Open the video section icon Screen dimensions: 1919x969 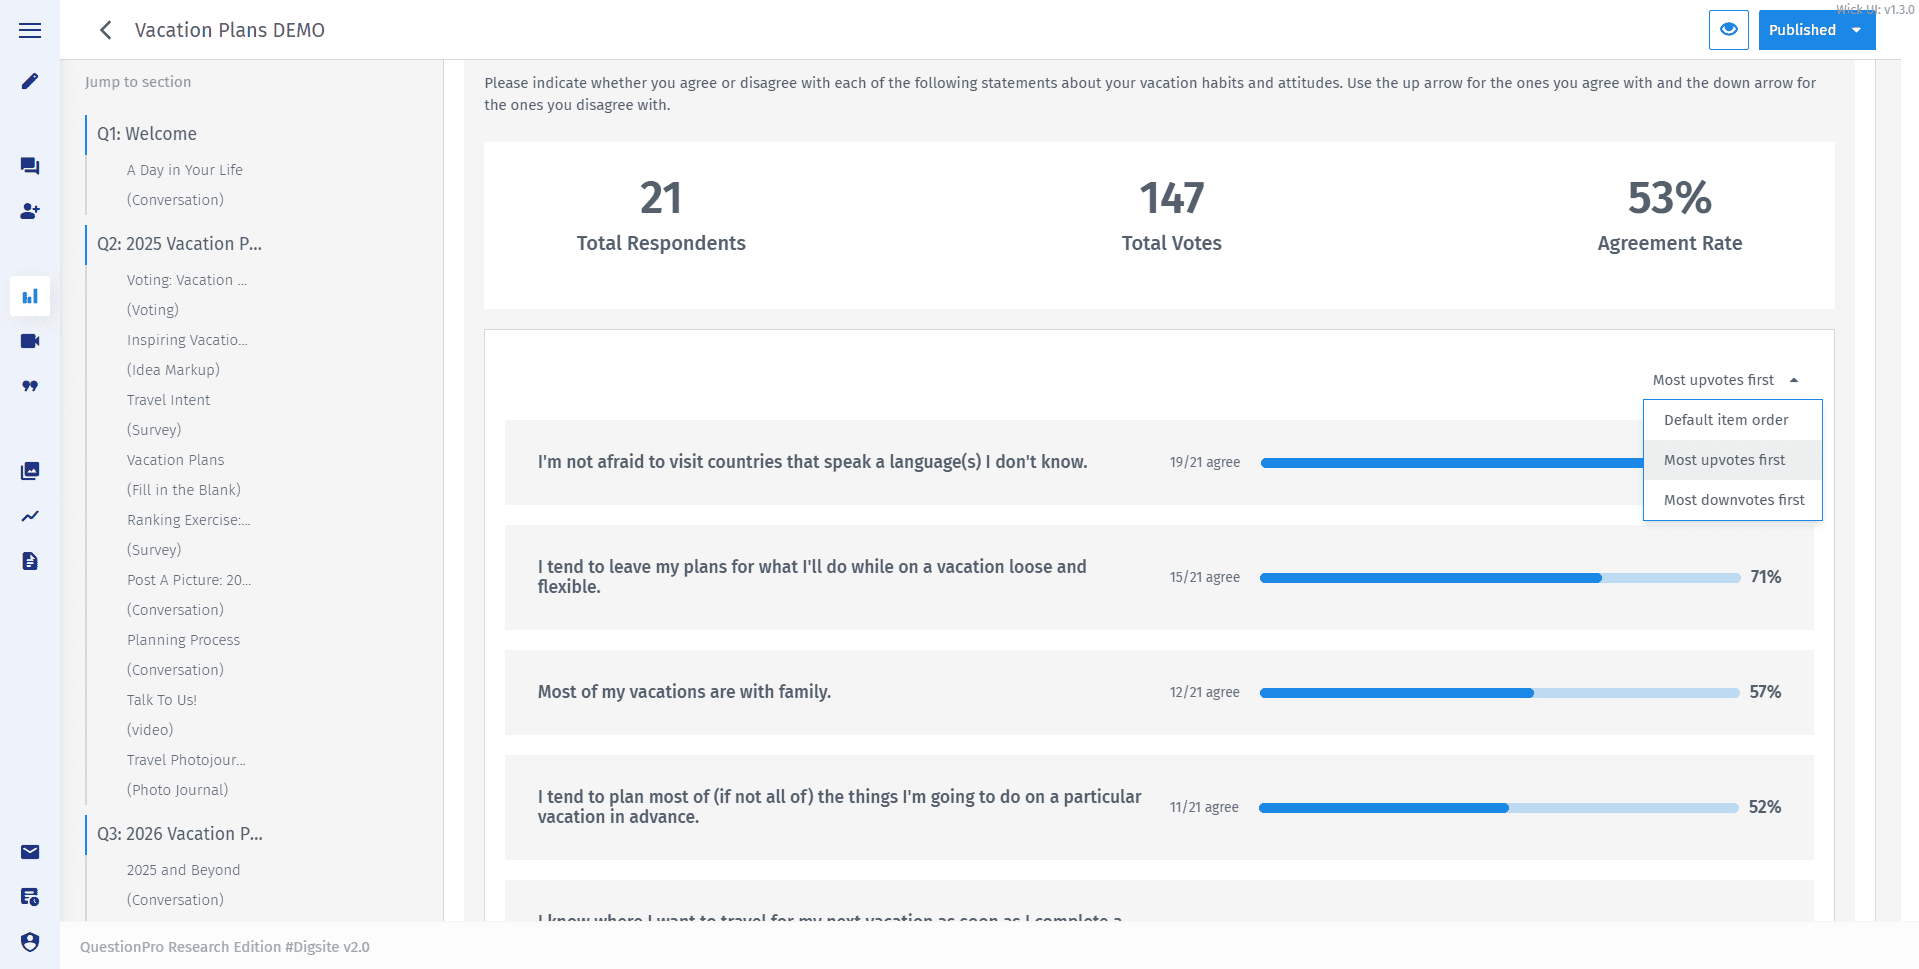pyautogui.click(x=30, y=341)
